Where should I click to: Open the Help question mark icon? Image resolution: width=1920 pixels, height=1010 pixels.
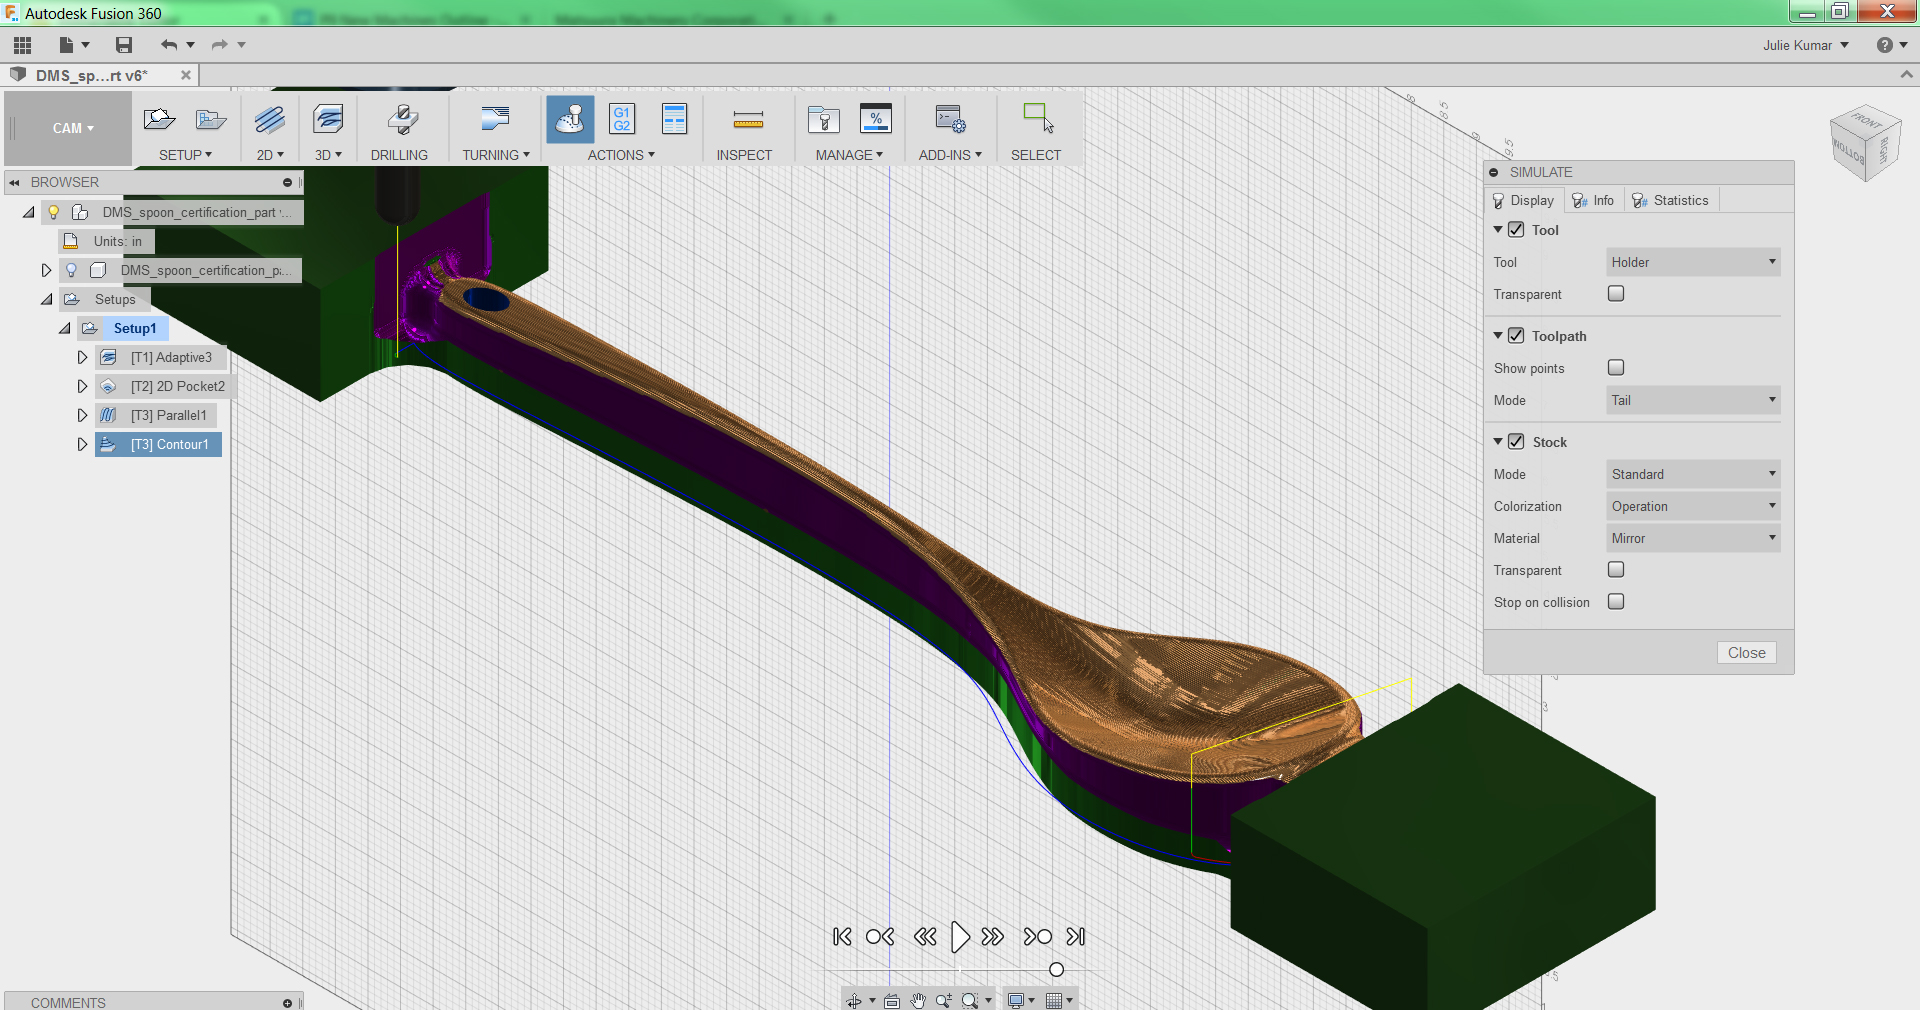point(1885,45)
